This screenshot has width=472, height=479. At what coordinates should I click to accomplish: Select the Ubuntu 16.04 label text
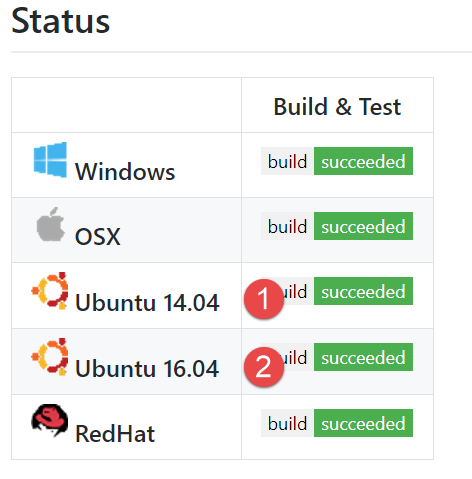click(147, 368)
